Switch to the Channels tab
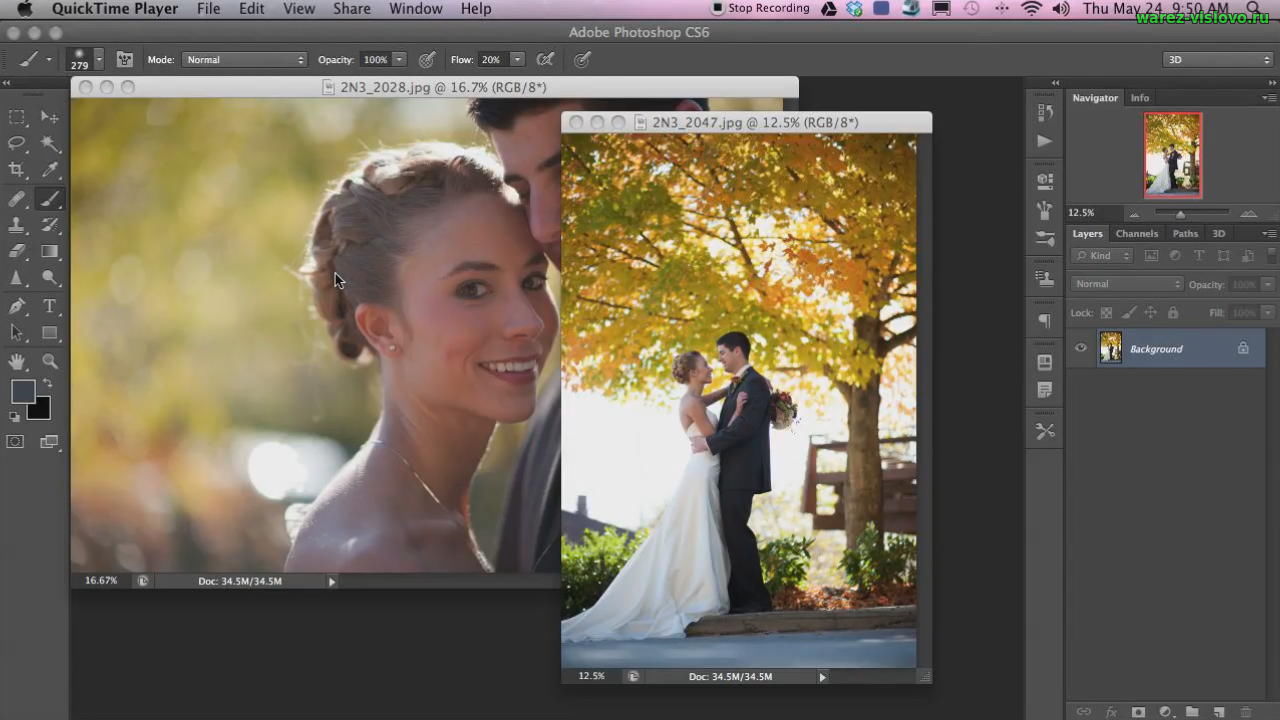Image resolution: width=1280 pixels, height=720 pixels. click(x=1136, y=234)
